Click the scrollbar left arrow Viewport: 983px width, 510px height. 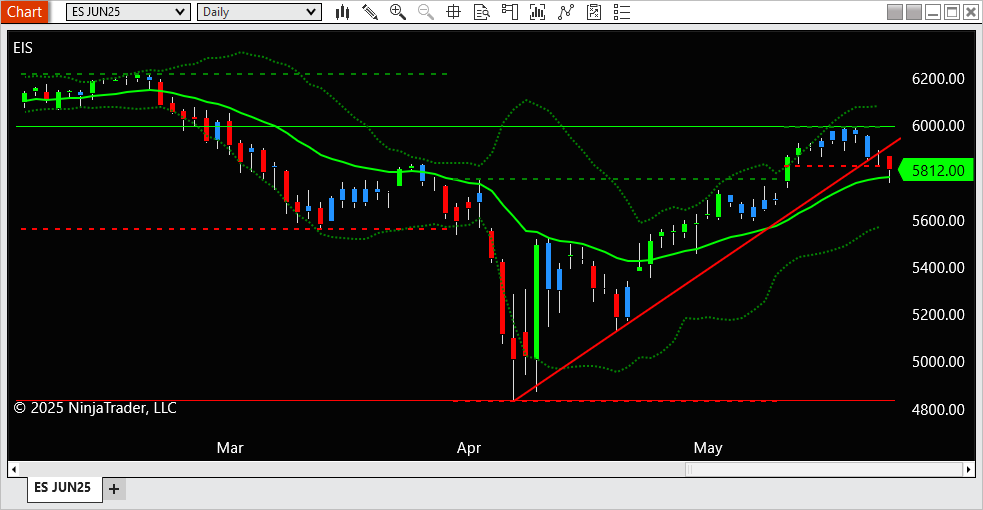[x=14, y=469]
